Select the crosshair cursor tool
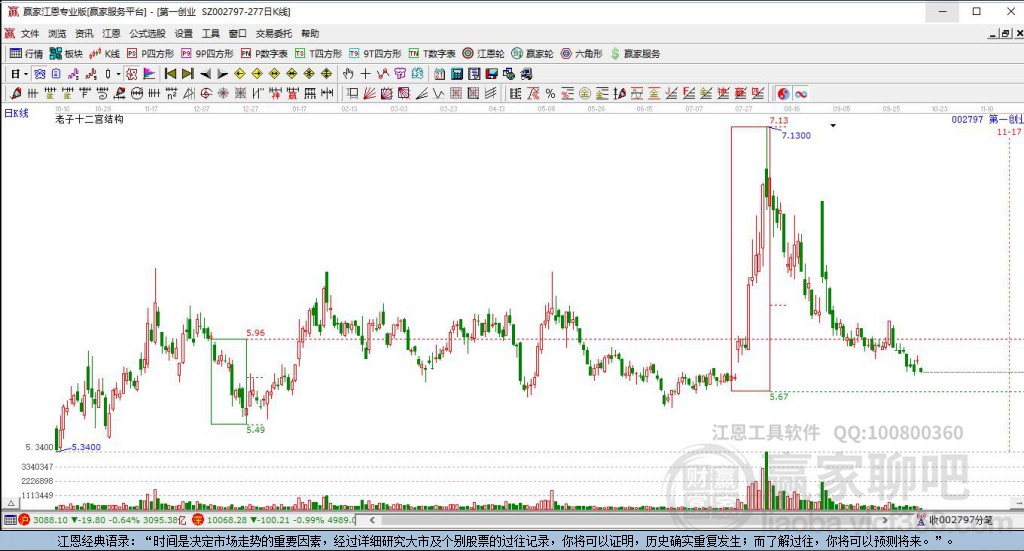 click(366, 74)
